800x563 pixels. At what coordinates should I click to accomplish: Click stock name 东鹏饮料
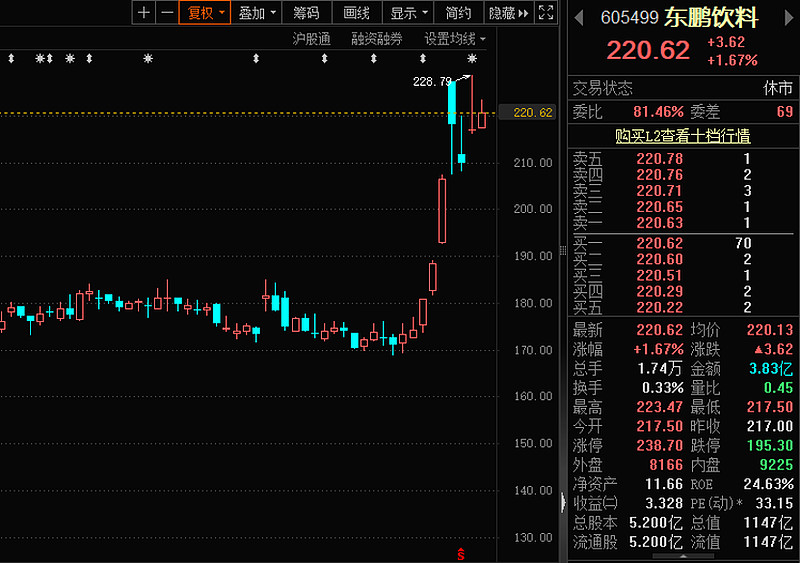711,18
